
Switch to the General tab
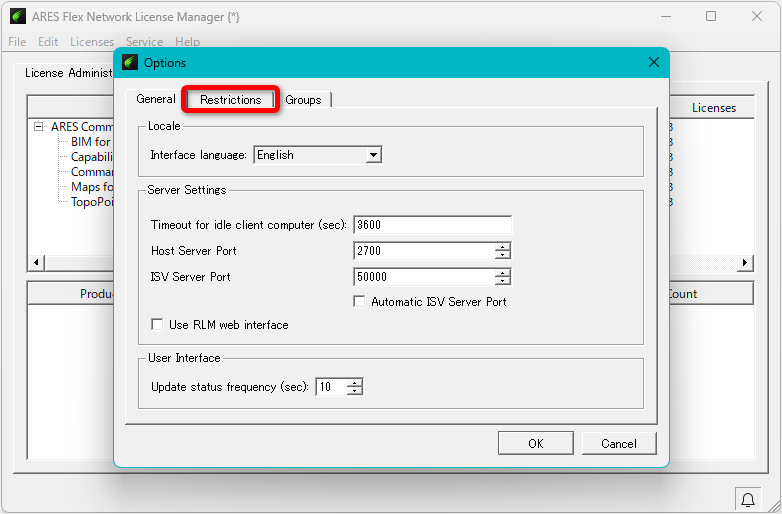[156, 99]
